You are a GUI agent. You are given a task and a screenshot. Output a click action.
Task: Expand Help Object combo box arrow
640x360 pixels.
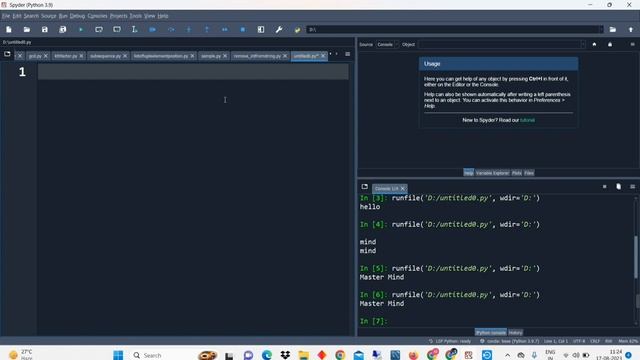tap(582, 44)
